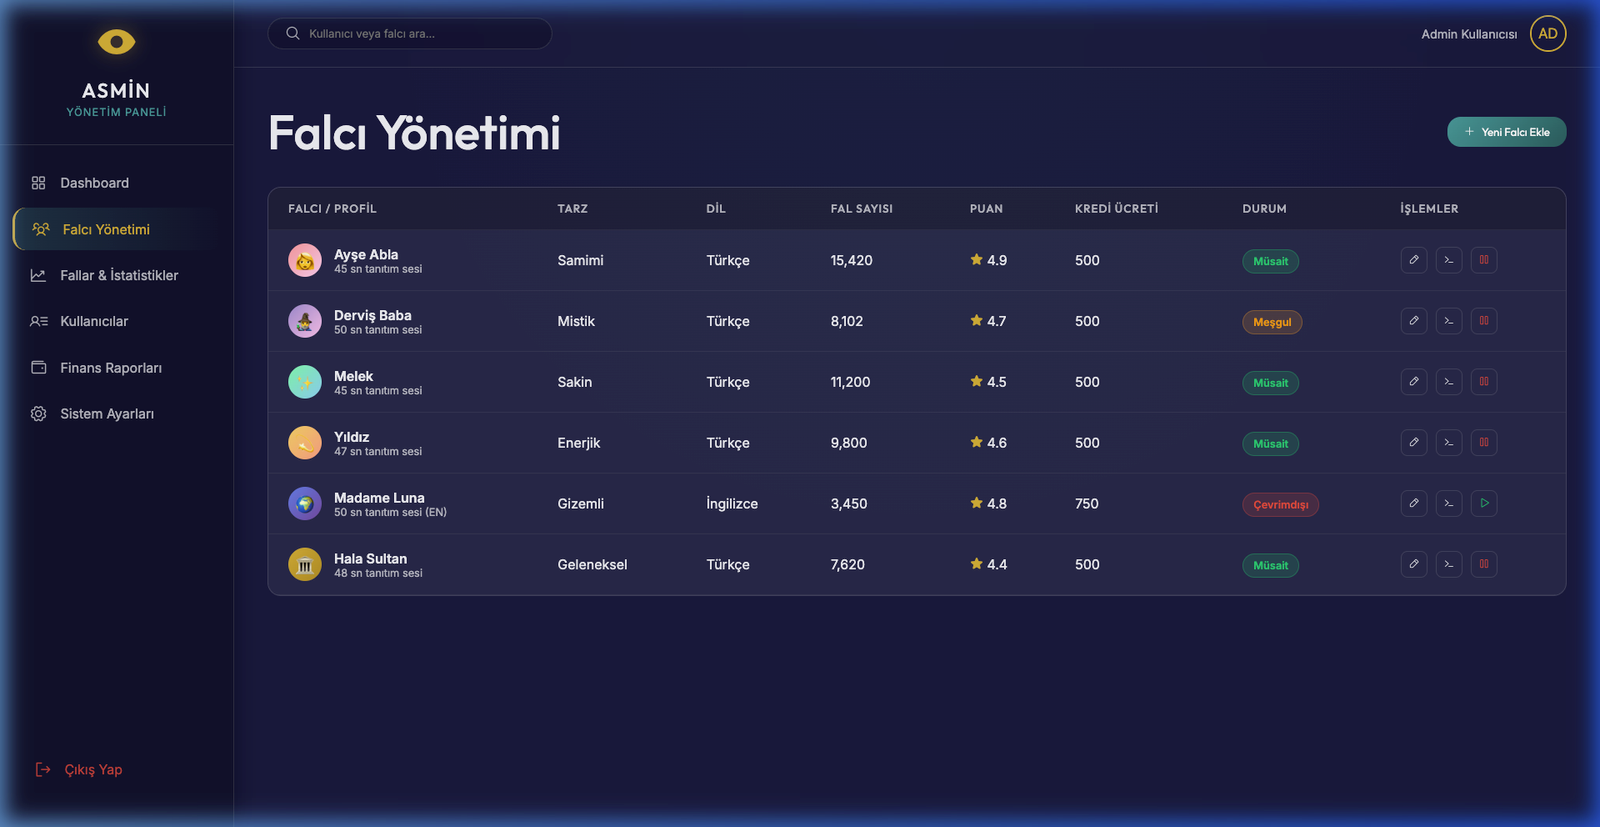Click the edit pencil icon for Ayşe Abla

(1414, 260)
